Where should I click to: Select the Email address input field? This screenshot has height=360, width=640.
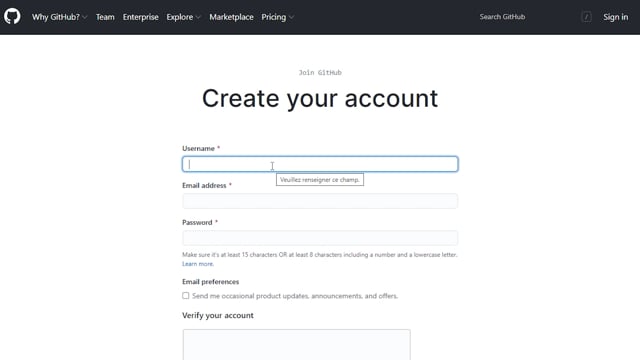click(x=320, y=201)
